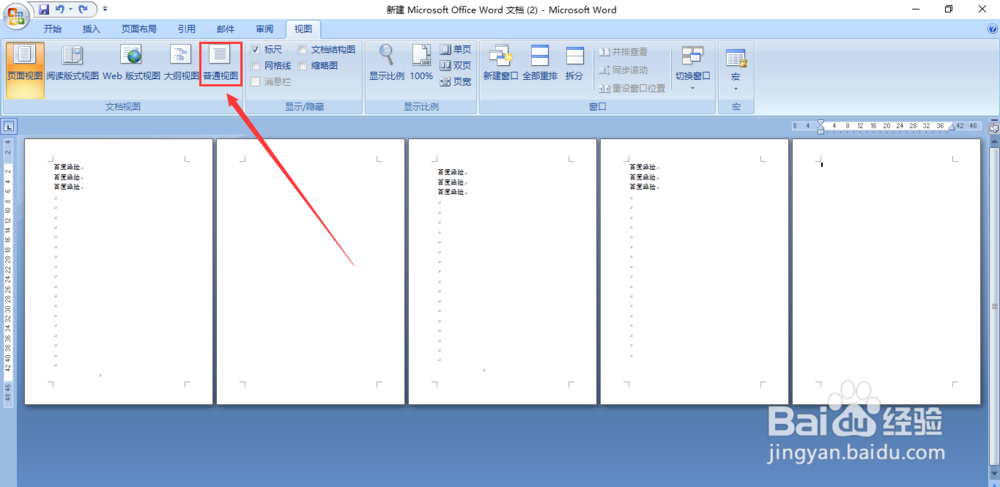The width and height of the screenshot is (1000, 487).
Task: Click 全部重排 arrange all
Action: [x=540, y=63]
